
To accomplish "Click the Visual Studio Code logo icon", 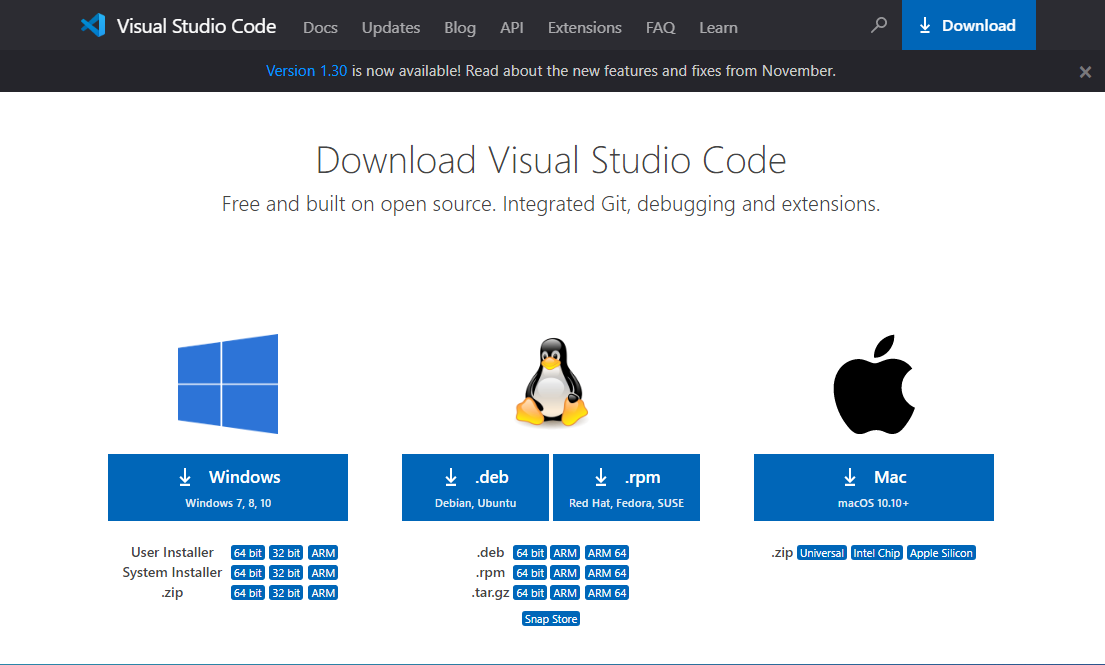I will (x=93, y=26).
